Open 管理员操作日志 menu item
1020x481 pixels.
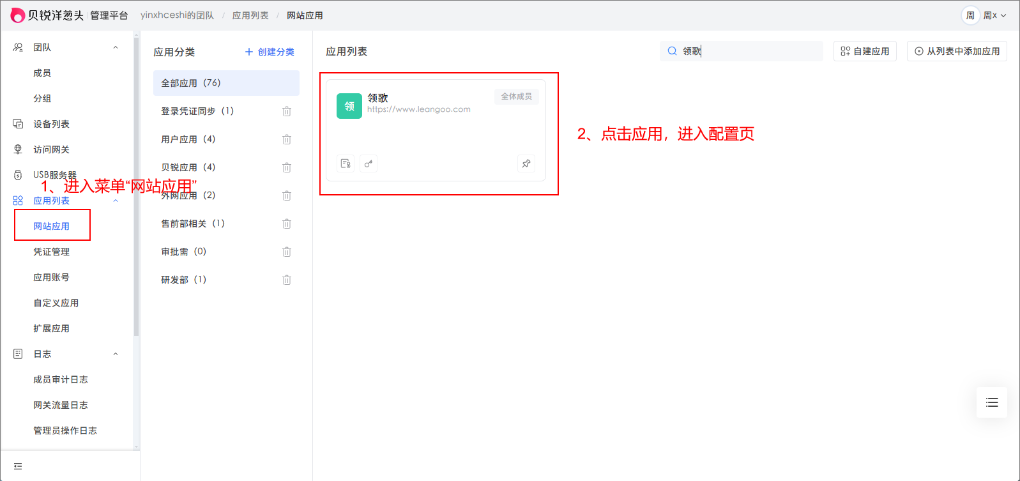coord(65,430)
